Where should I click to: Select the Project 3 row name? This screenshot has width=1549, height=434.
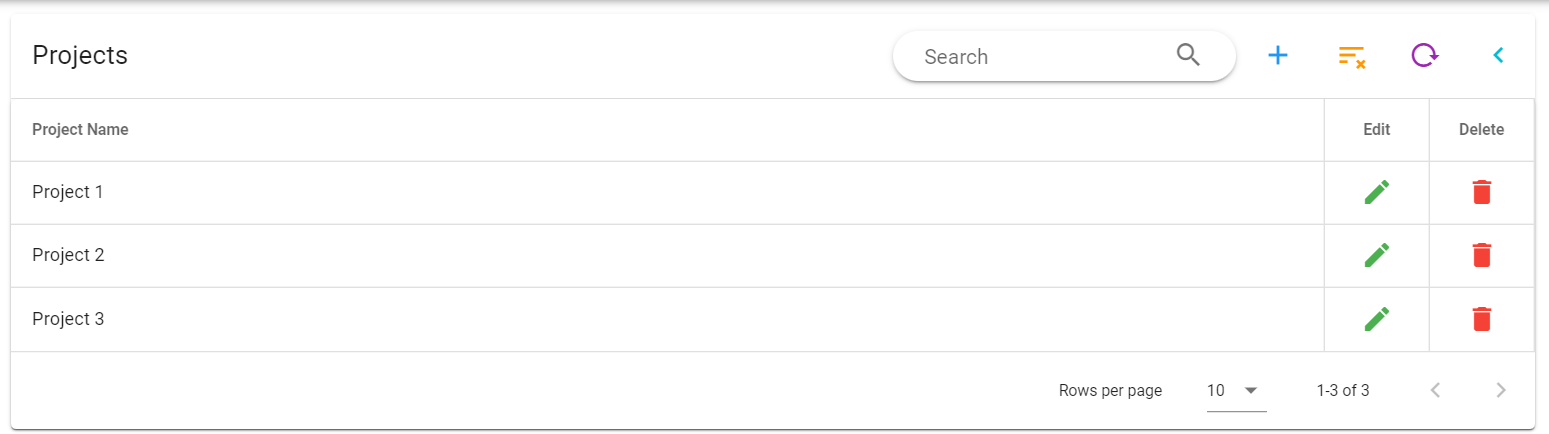tap(68, 319)
